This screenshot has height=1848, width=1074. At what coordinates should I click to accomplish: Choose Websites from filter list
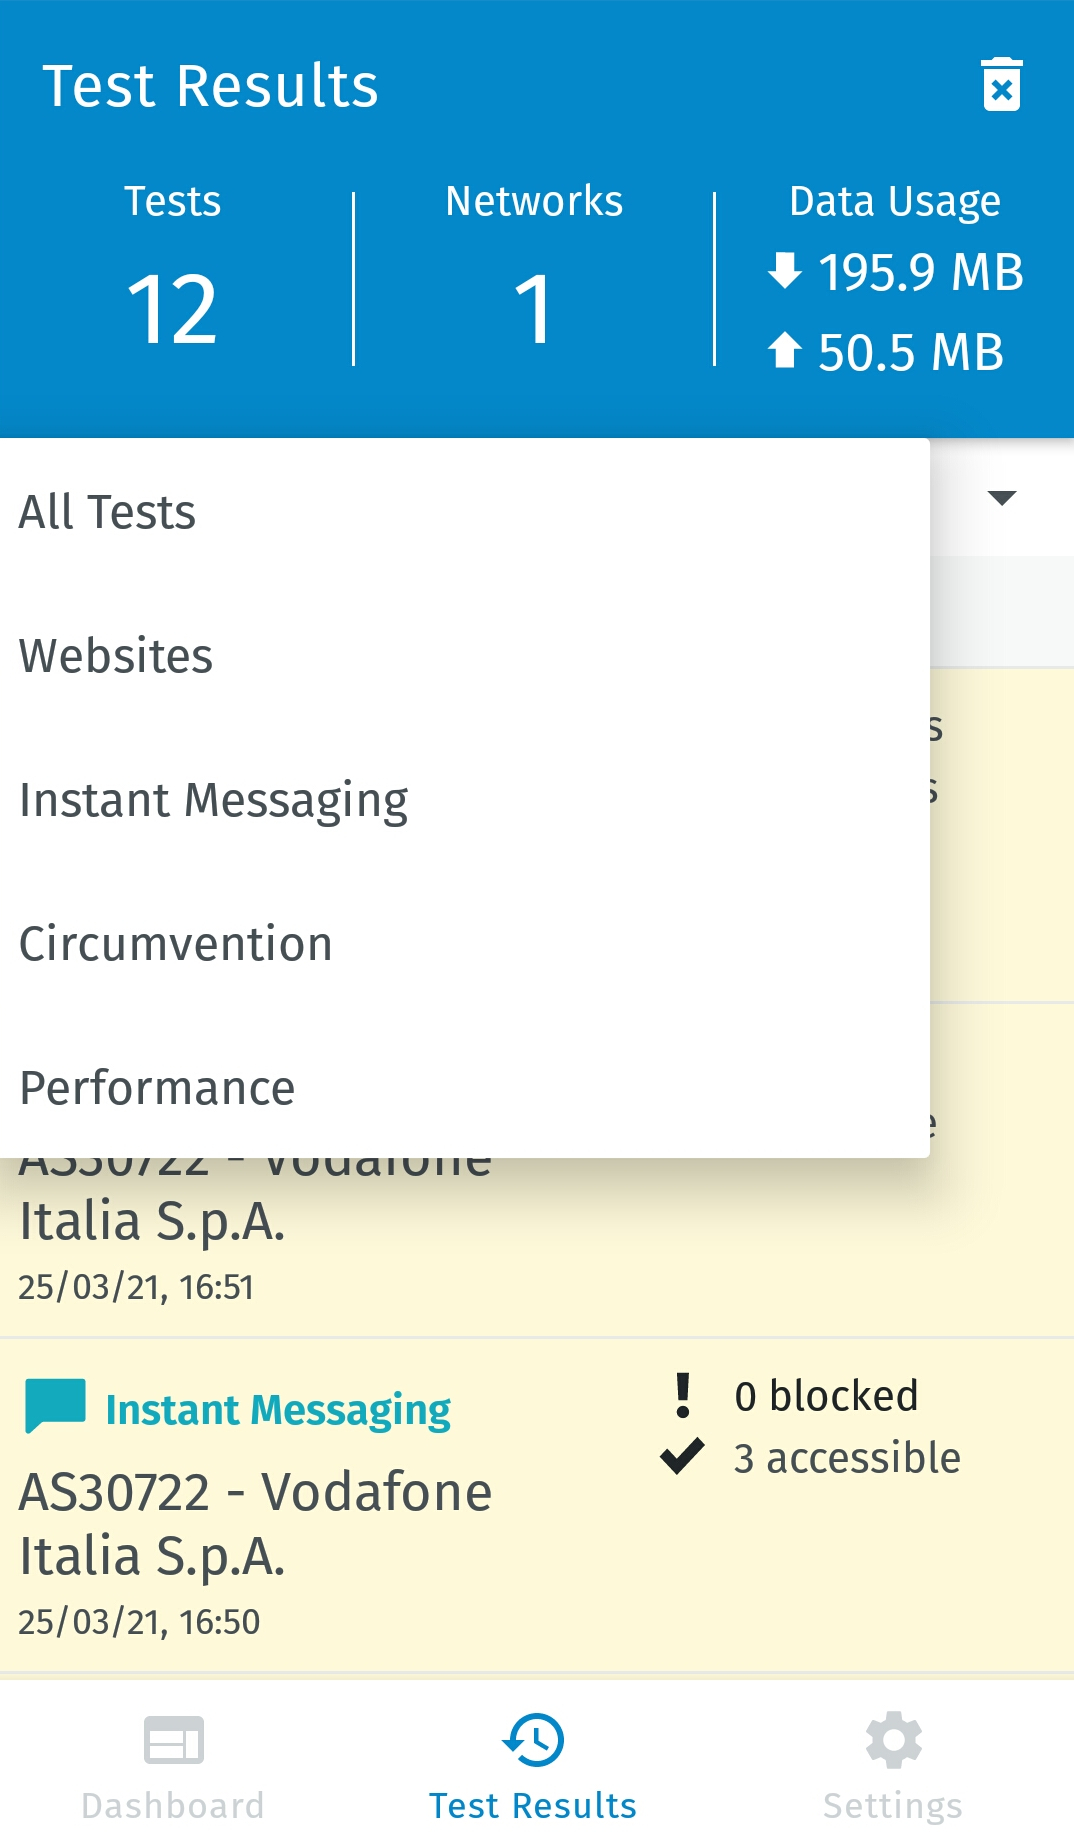point(116,656)
